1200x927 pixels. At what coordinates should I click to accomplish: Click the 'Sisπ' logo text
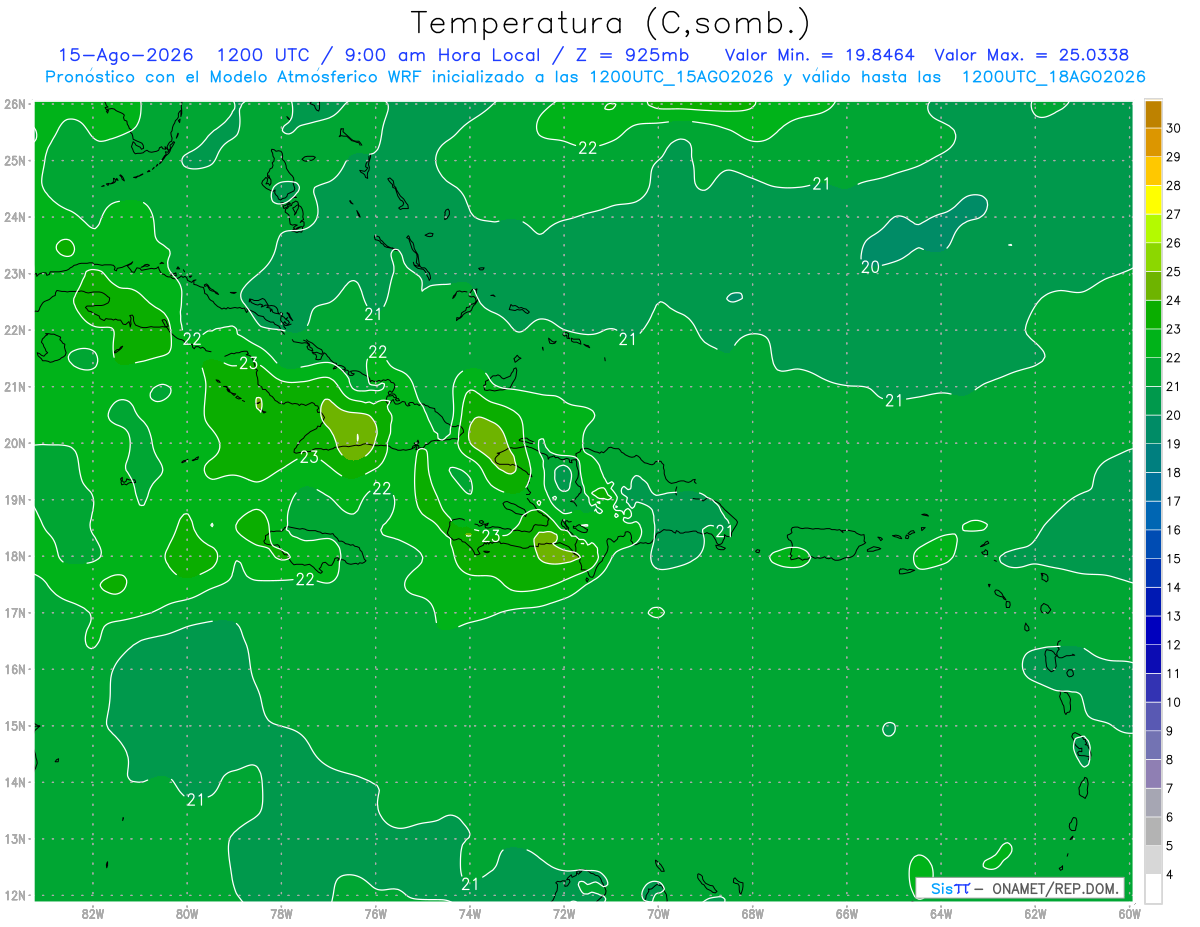pyautogui.click(x=950, y=888)
